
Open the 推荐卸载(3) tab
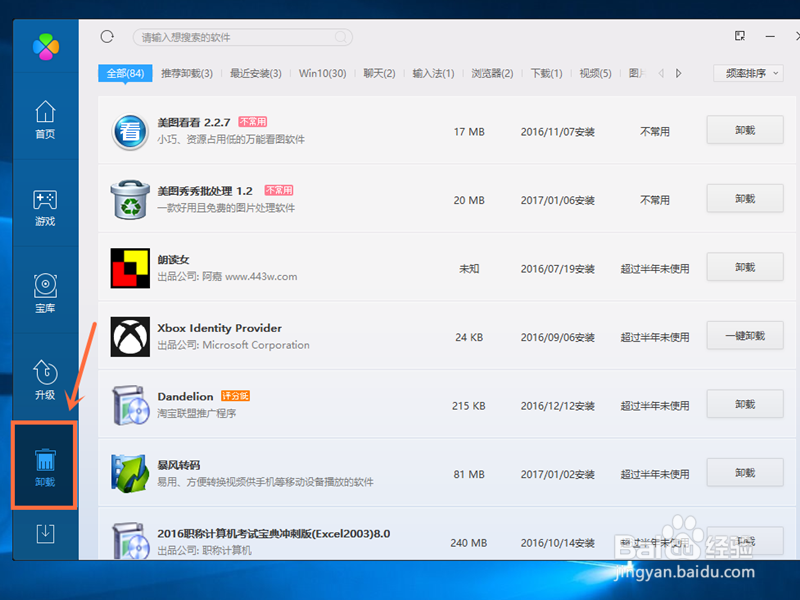(x=189, y=73)
